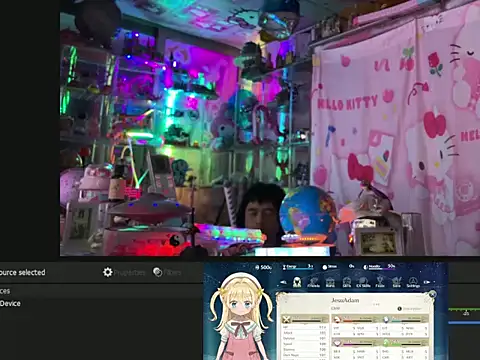Image resolution: width=480 pixels, height=360 pixels.
Task: Click the red stat category icon
Action: click(337, 319)
